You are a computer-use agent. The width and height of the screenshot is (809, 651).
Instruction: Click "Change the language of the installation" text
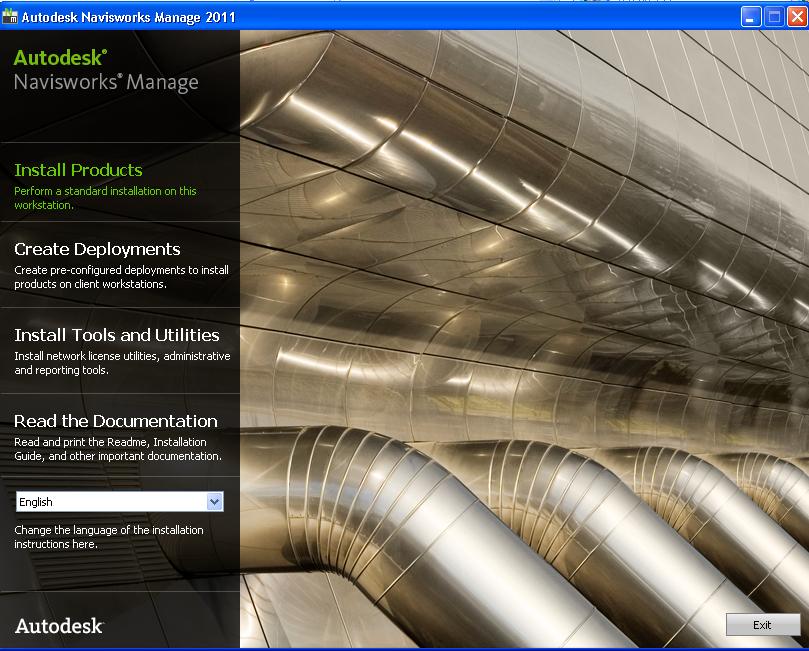coord(108,537)
